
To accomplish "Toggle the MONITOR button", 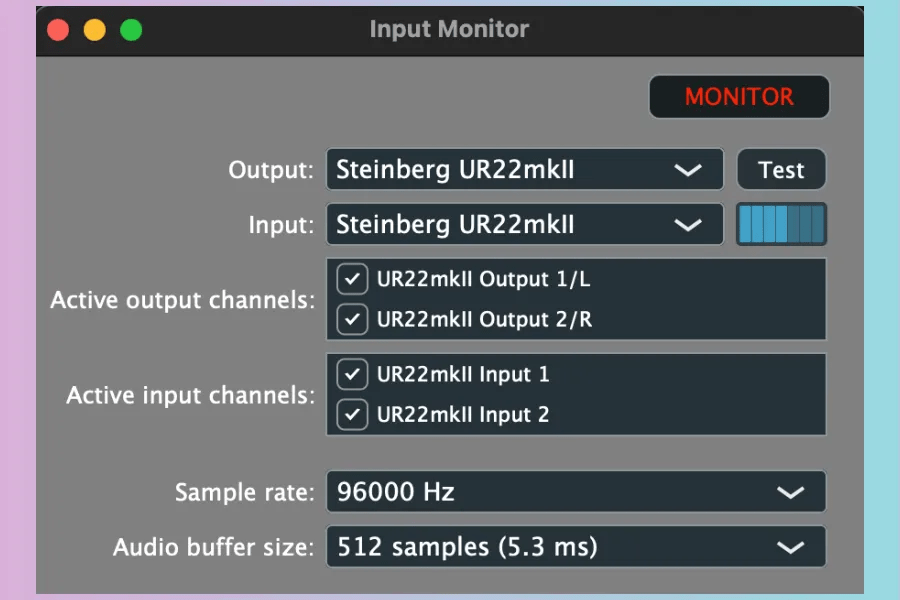I will tap(739, 97).
